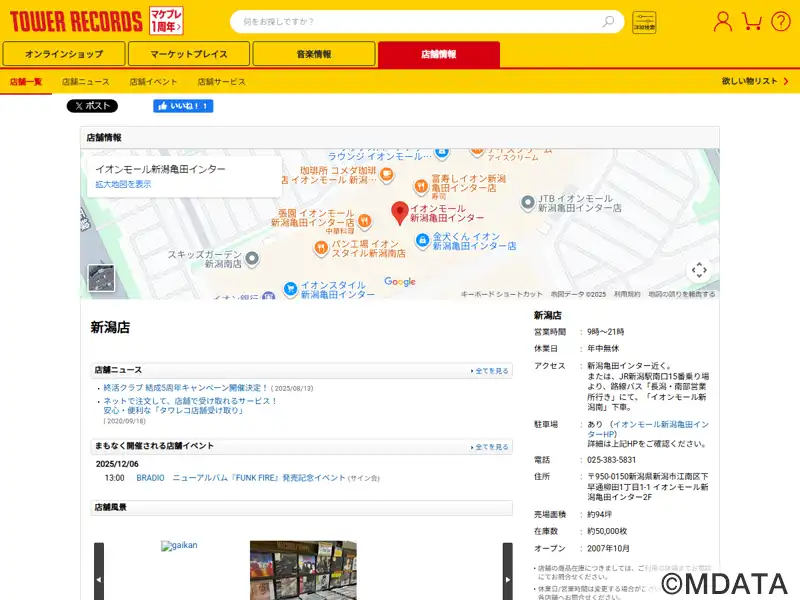Click the previous arrow on store photos

pyautogui.click(x=98, y=577)
